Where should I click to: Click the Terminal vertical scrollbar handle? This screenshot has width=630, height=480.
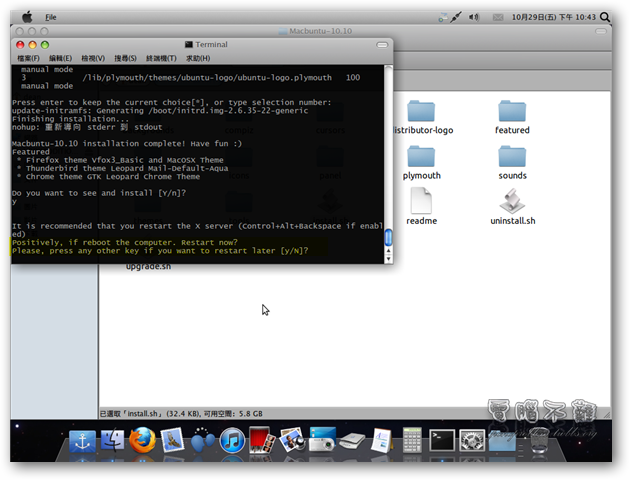[388, 239]
